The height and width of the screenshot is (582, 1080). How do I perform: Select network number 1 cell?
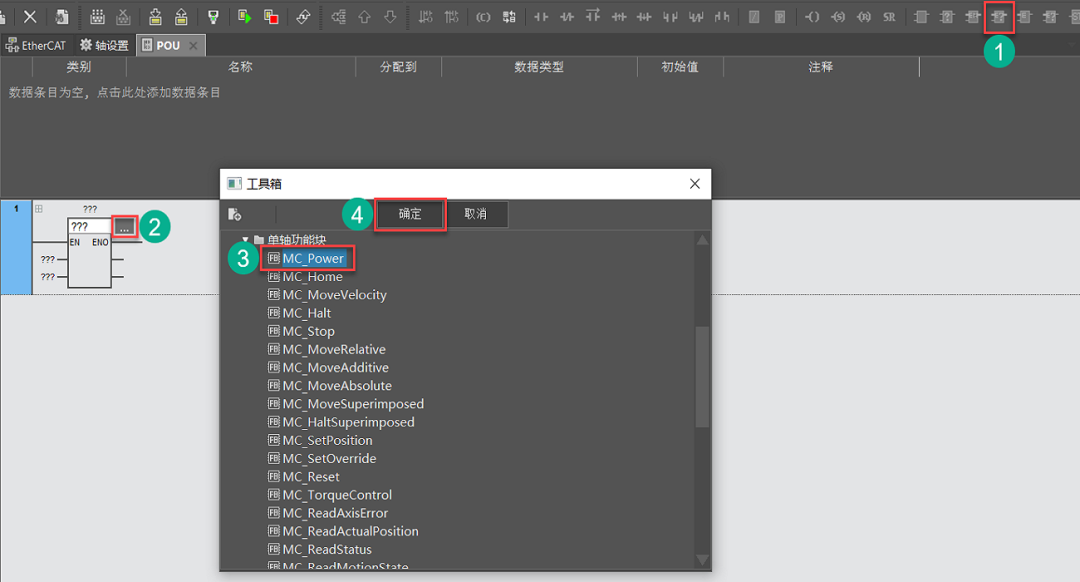pyautogui.click(x=16, y=247)
